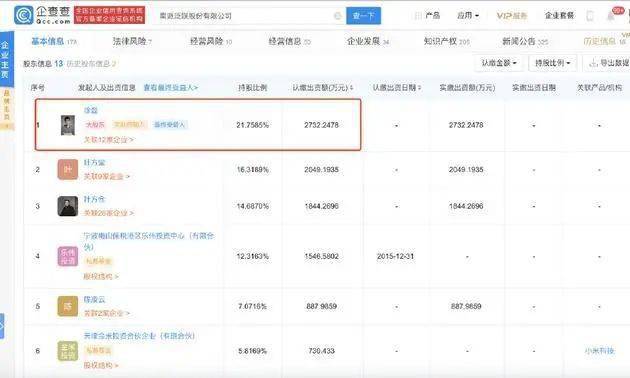The height and width of the screenshot is (378, 630).
Task: Expand 关联12家企业 link
Action: 108,139
